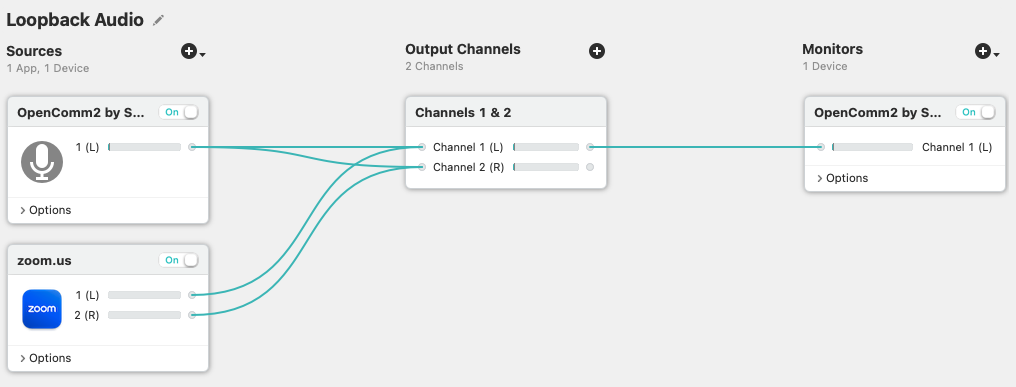Click the monitor's input connector port
The height and width of the screenshot is (387, 1016).
[x=821, y=147]
